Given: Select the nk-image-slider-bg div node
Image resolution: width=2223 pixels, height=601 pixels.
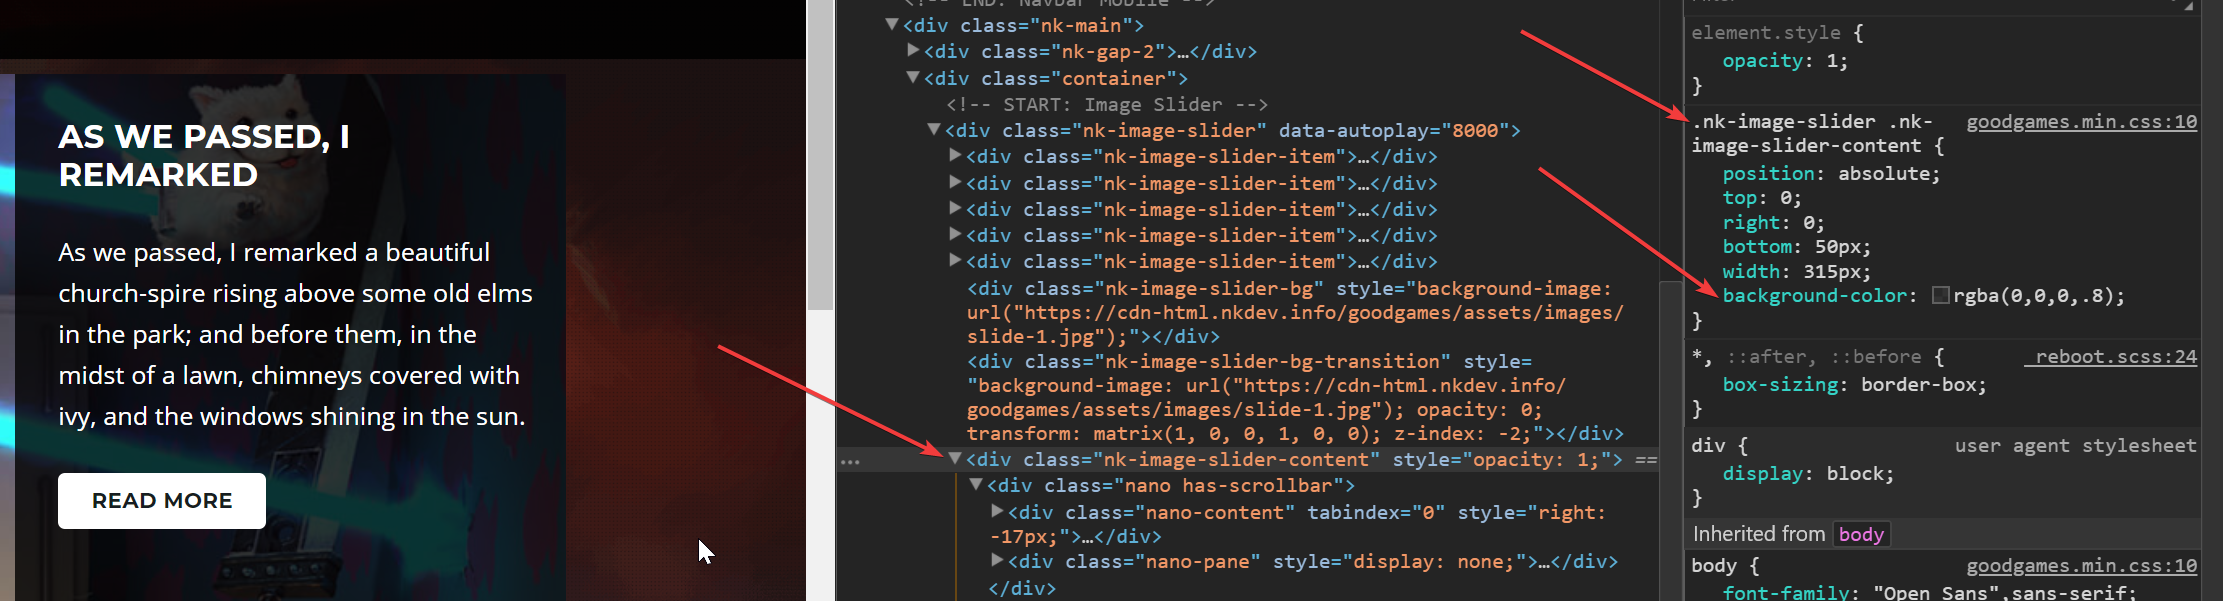Looking at the screenshot, I should point(1144,289).
